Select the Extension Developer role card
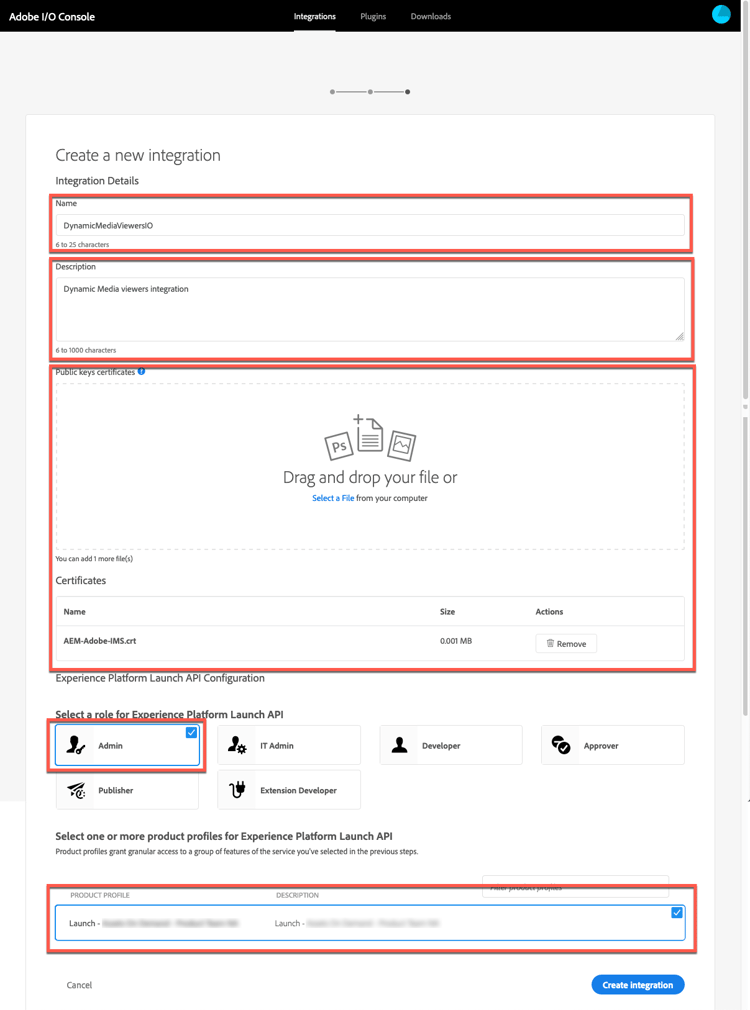Viewport: 750px width, 1010px height. [x=289, y=790]
